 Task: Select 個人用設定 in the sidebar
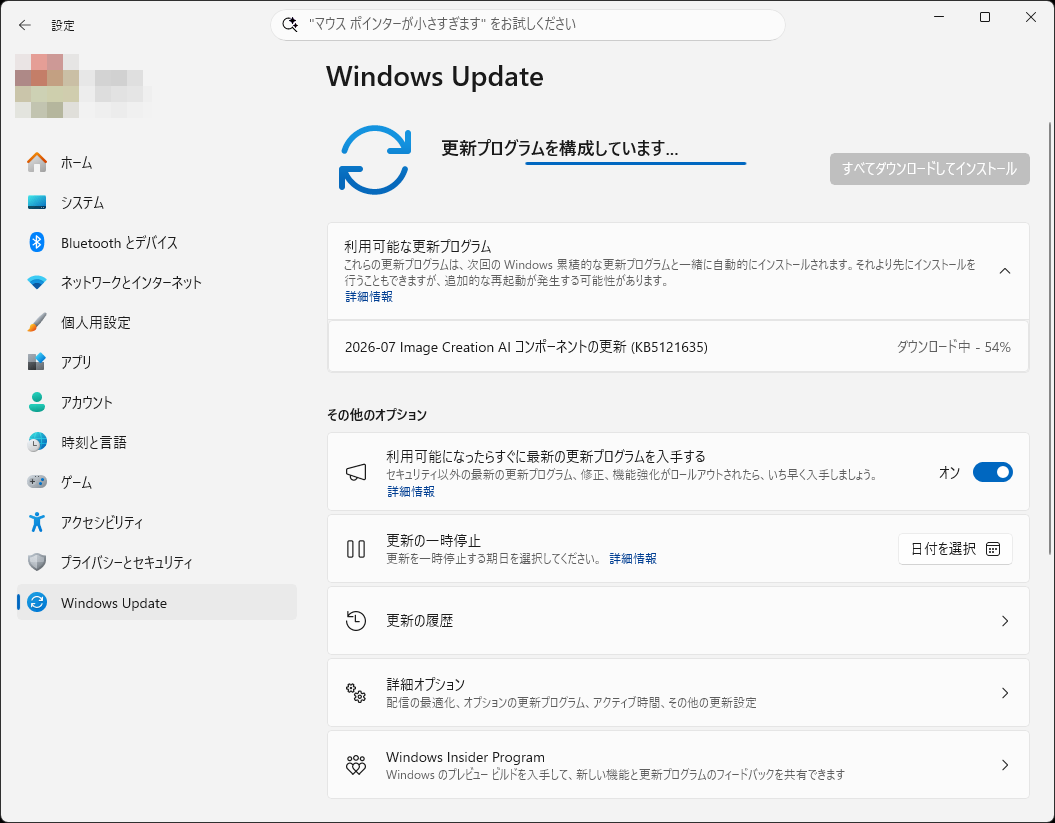[157, 322]
